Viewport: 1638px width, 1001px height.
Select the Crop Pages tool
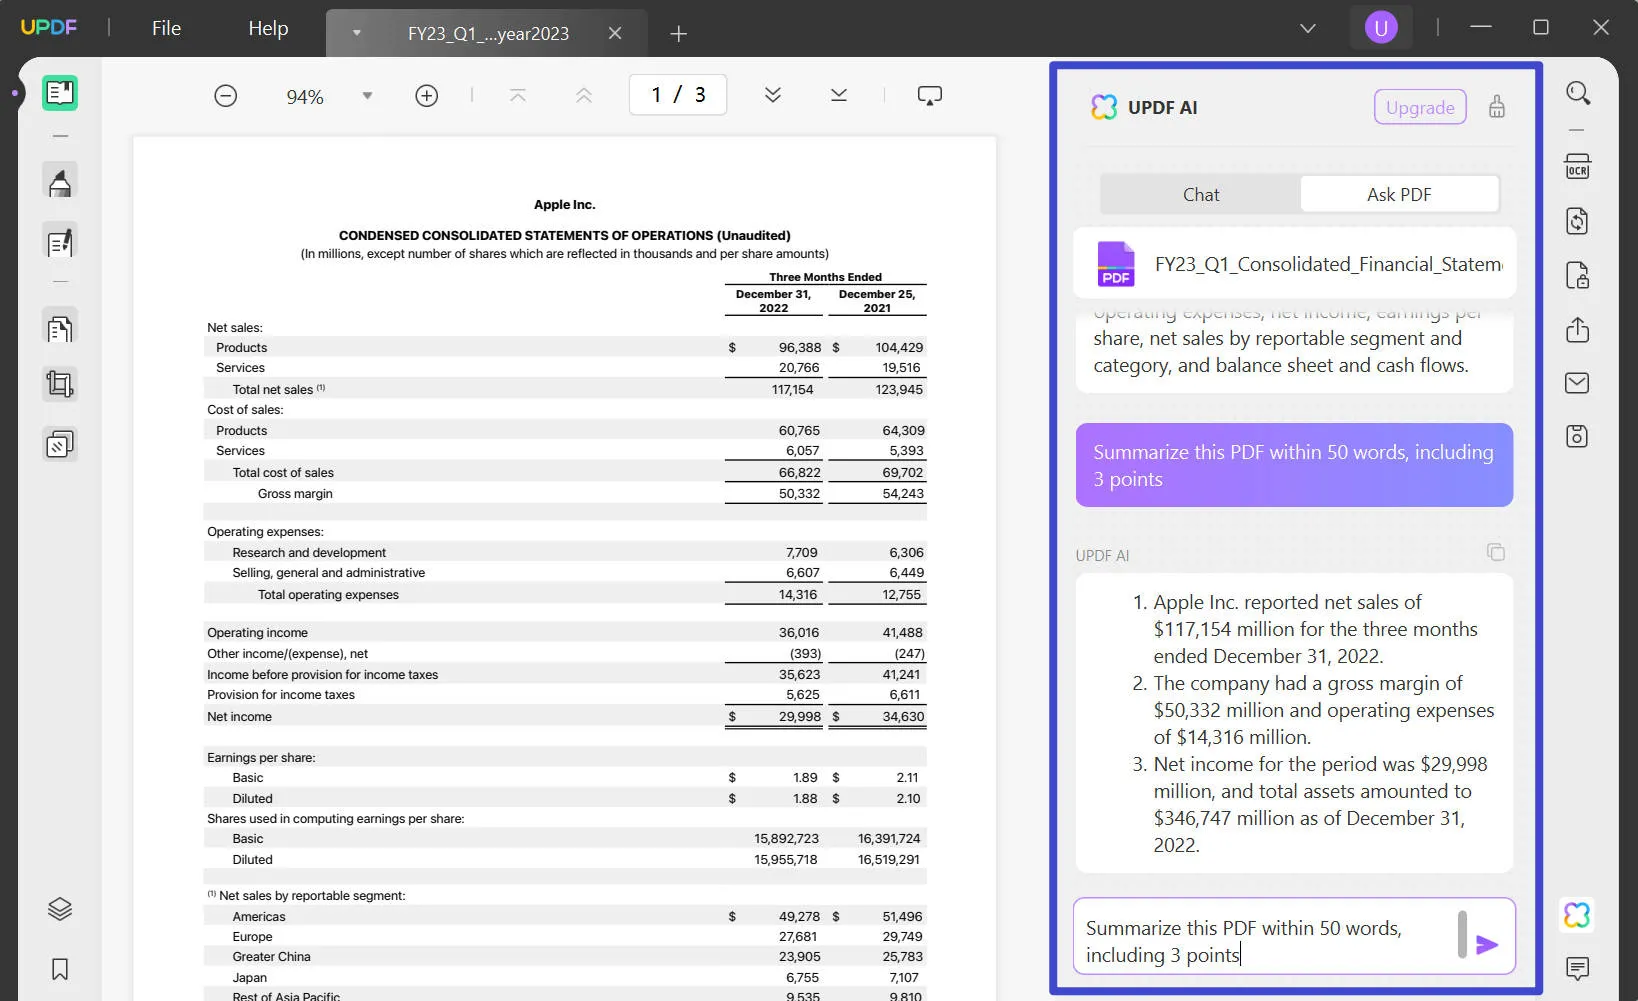(x=60, y=384)
